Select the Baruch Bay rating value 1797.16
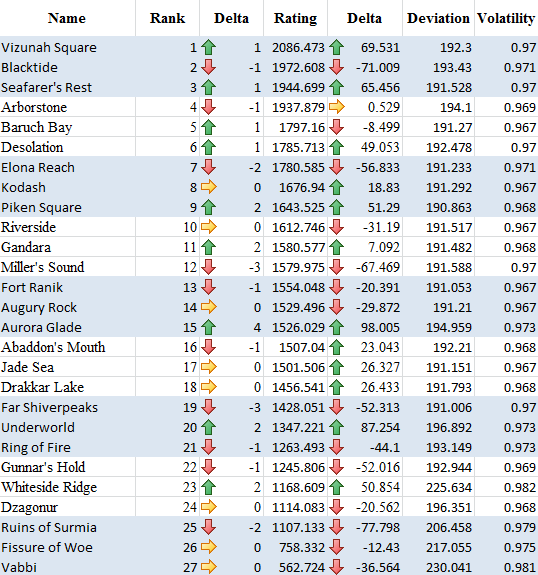 coord(302,127)
